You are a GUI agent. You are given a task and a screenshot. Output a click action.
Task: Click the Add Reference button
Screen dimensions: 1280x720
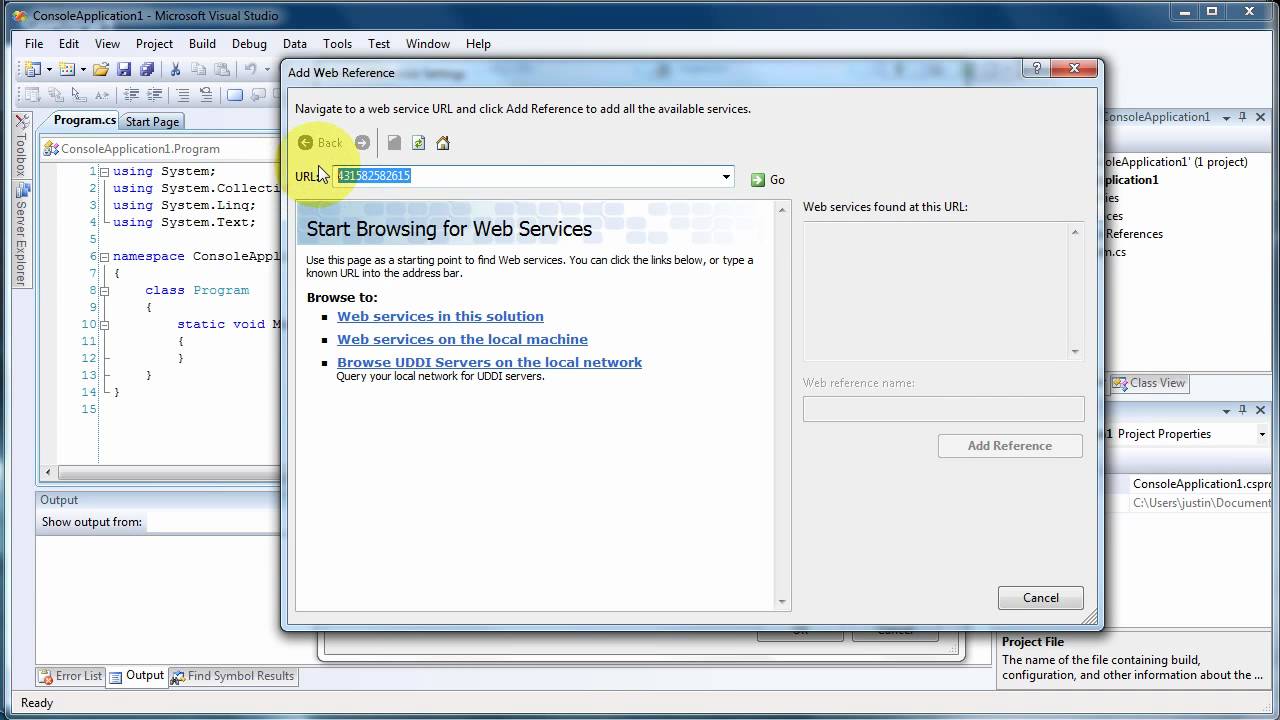pyautogui.click(x=1010, y=446)
